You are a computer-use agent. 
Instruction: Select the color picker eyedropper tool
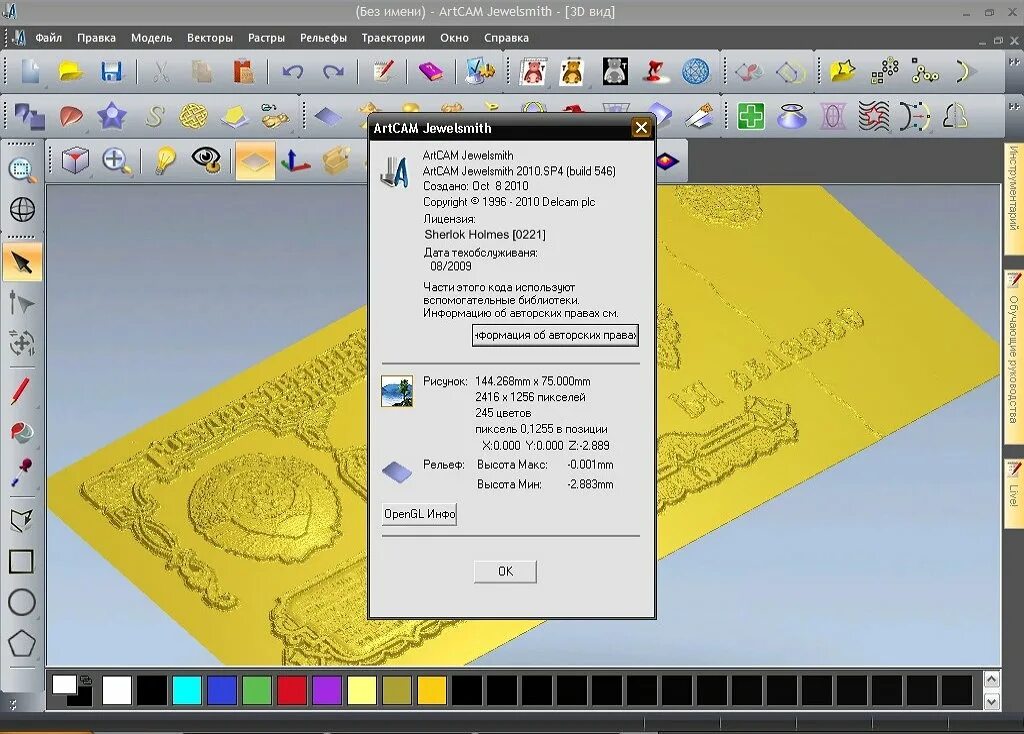tap(22, 471)
